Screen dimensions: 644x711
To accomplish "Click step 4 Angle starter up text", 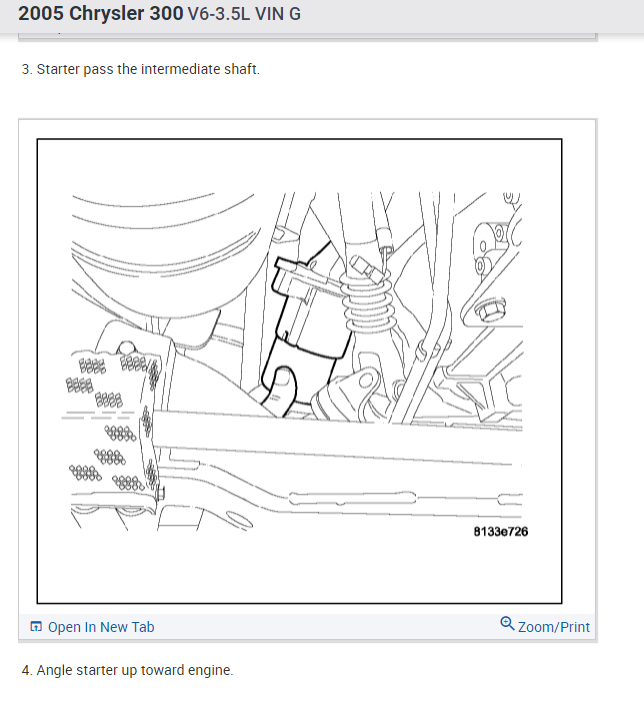I will pos(127,670).
